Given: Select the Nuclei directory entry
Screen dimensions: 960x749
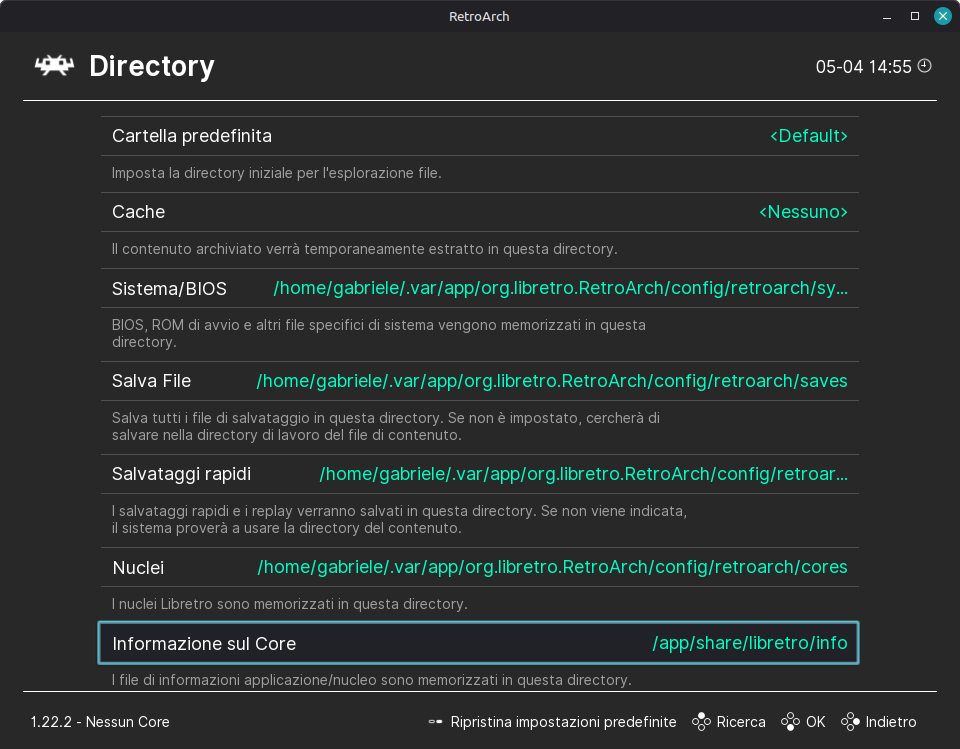Looking at the screenshot, I should [479, 567].
